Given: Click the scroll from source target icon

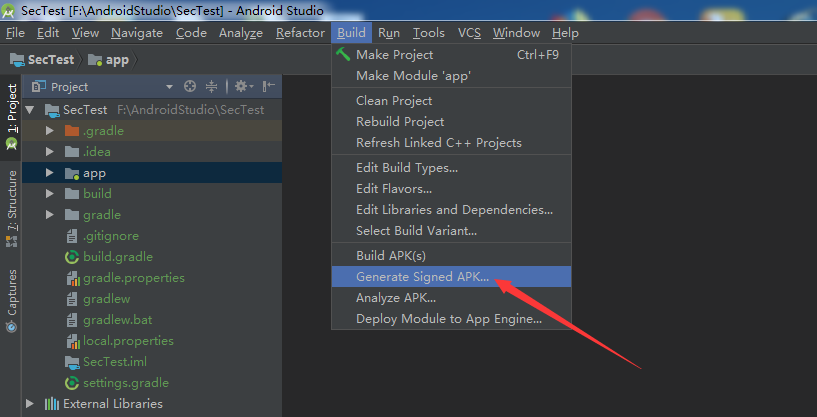Looking at the screenshot, I should 190,87.
